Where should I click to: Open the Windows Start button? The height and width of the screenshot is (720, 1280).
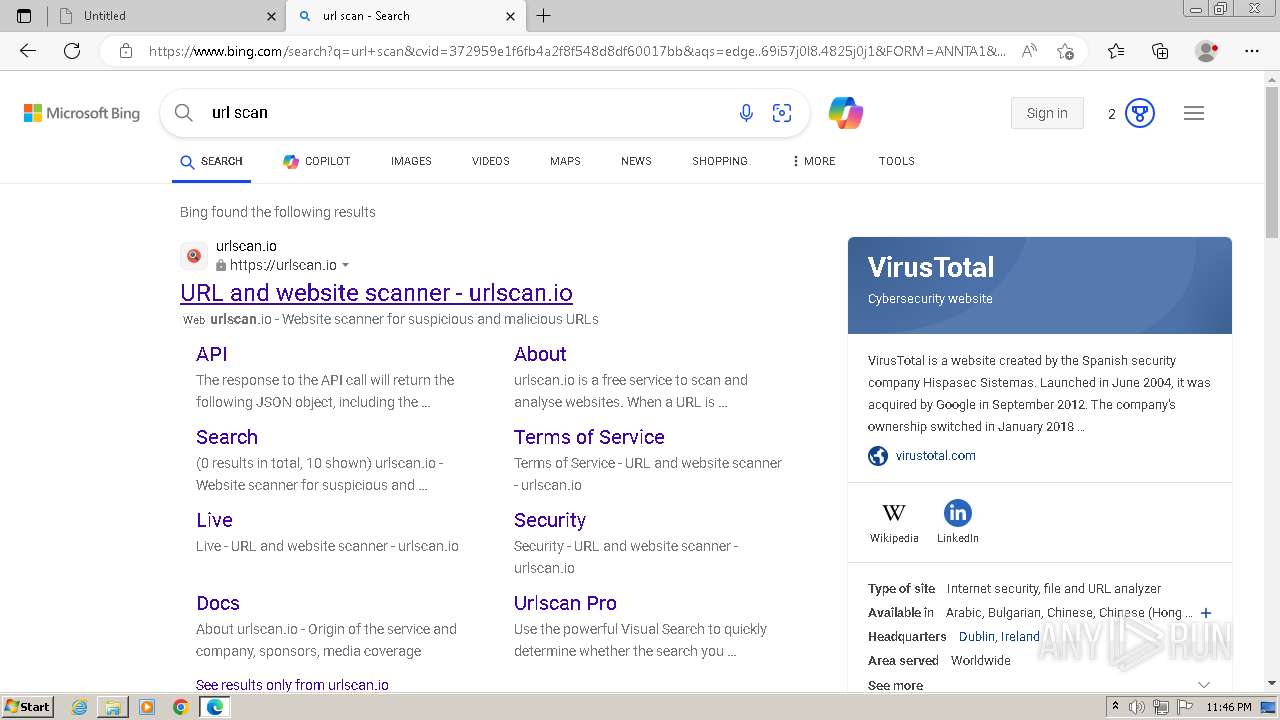pyautogui.click(x=28, y=707)
